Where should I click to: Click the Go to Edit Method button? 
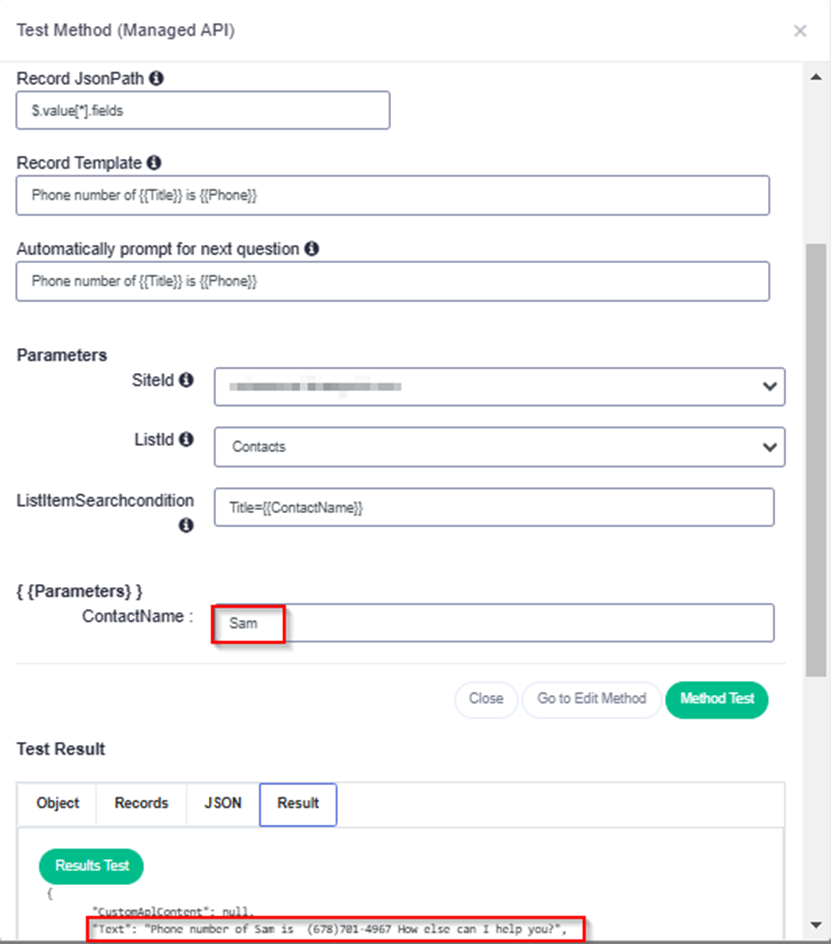(591, 699)
